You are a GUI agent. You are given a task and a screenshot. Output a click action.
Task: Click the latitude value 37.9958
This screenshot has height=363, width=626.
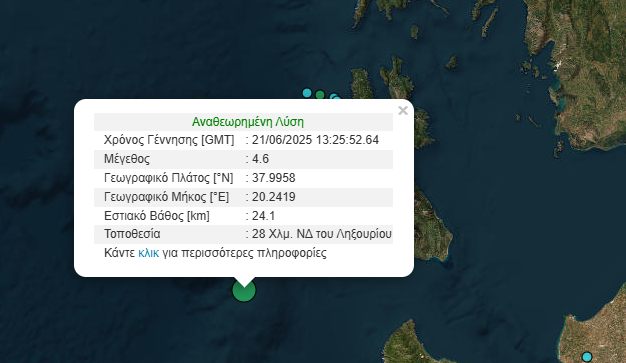pyautogui.click(x=273, y=178)
